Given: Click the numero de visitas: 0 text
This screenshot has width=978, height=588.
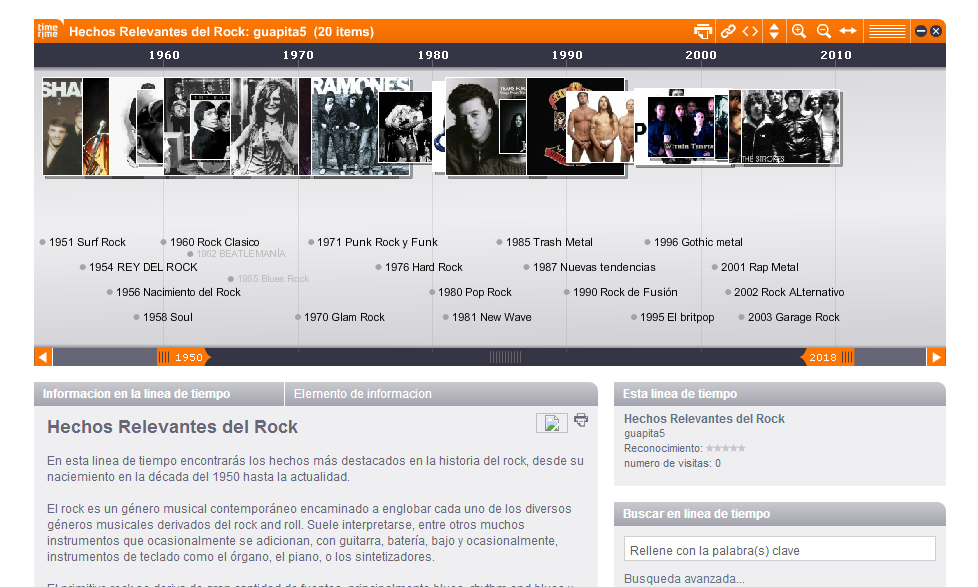Looking at the screenshot, I should [672, 463].
